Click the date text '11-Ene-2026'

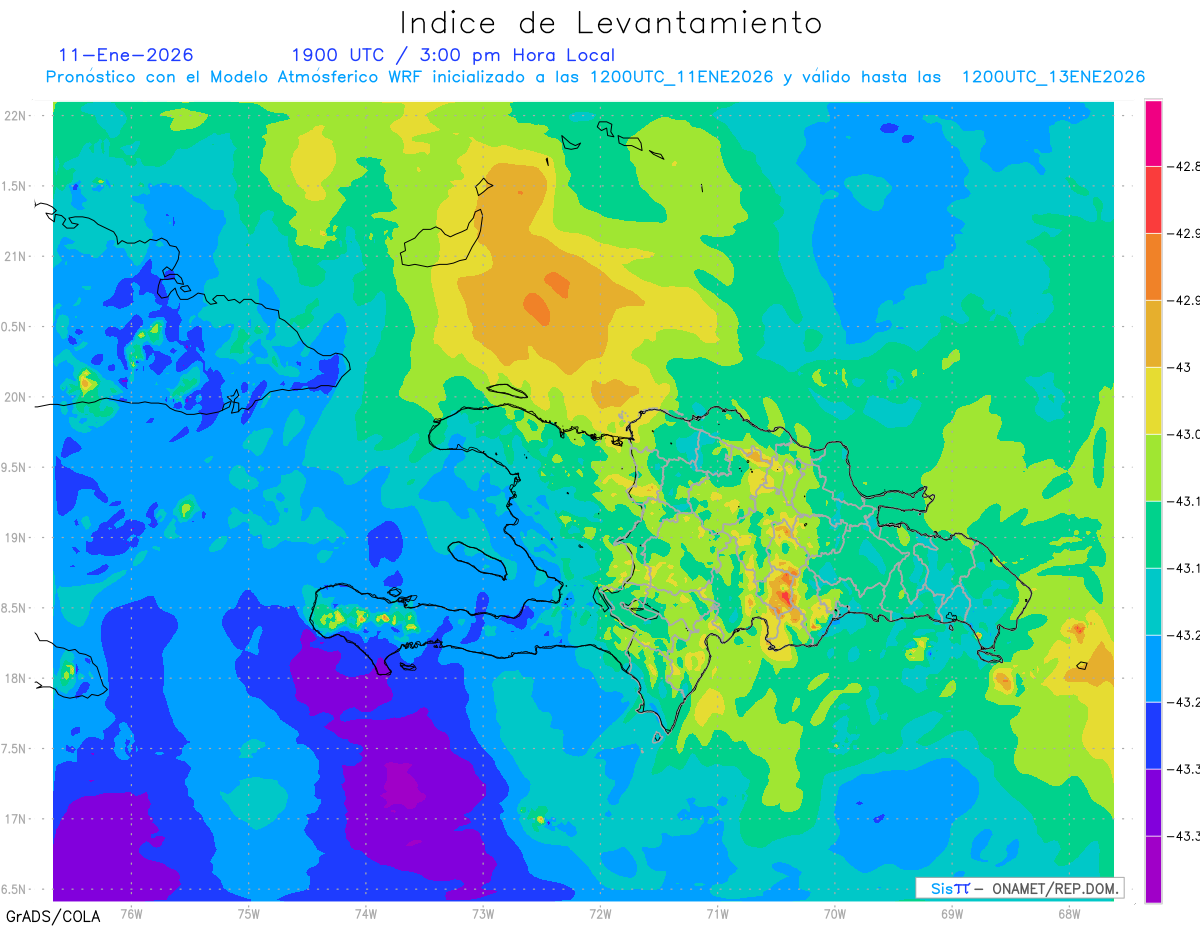126,55
